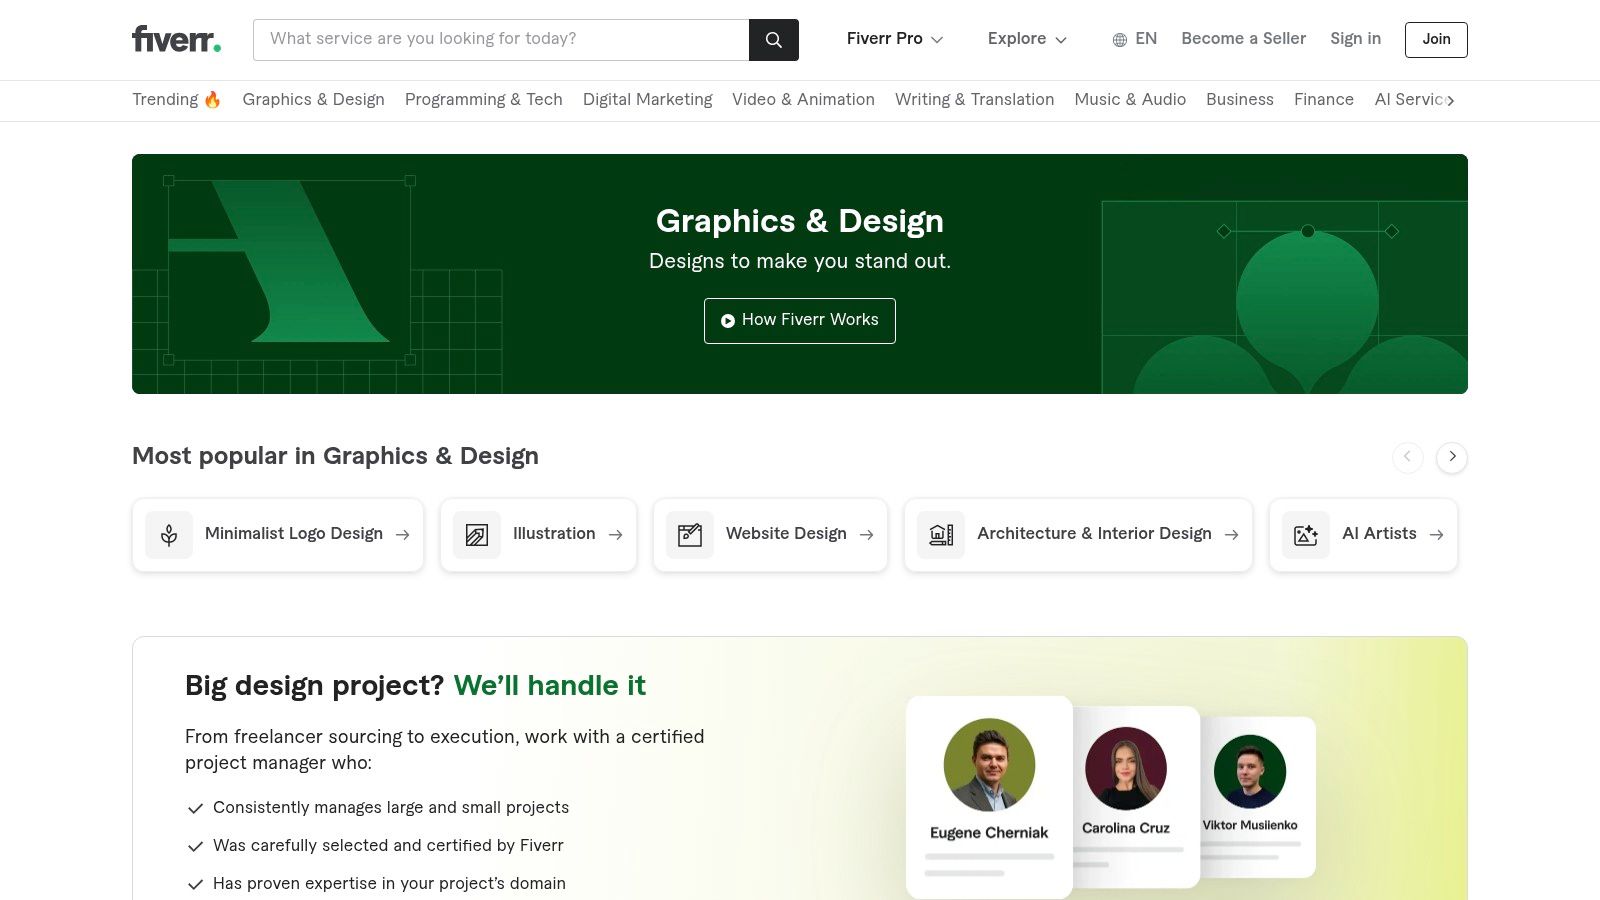Screen dimensions: 1600x900
Task: Click the play icon in How Fiverr Works
Action: 728,321
